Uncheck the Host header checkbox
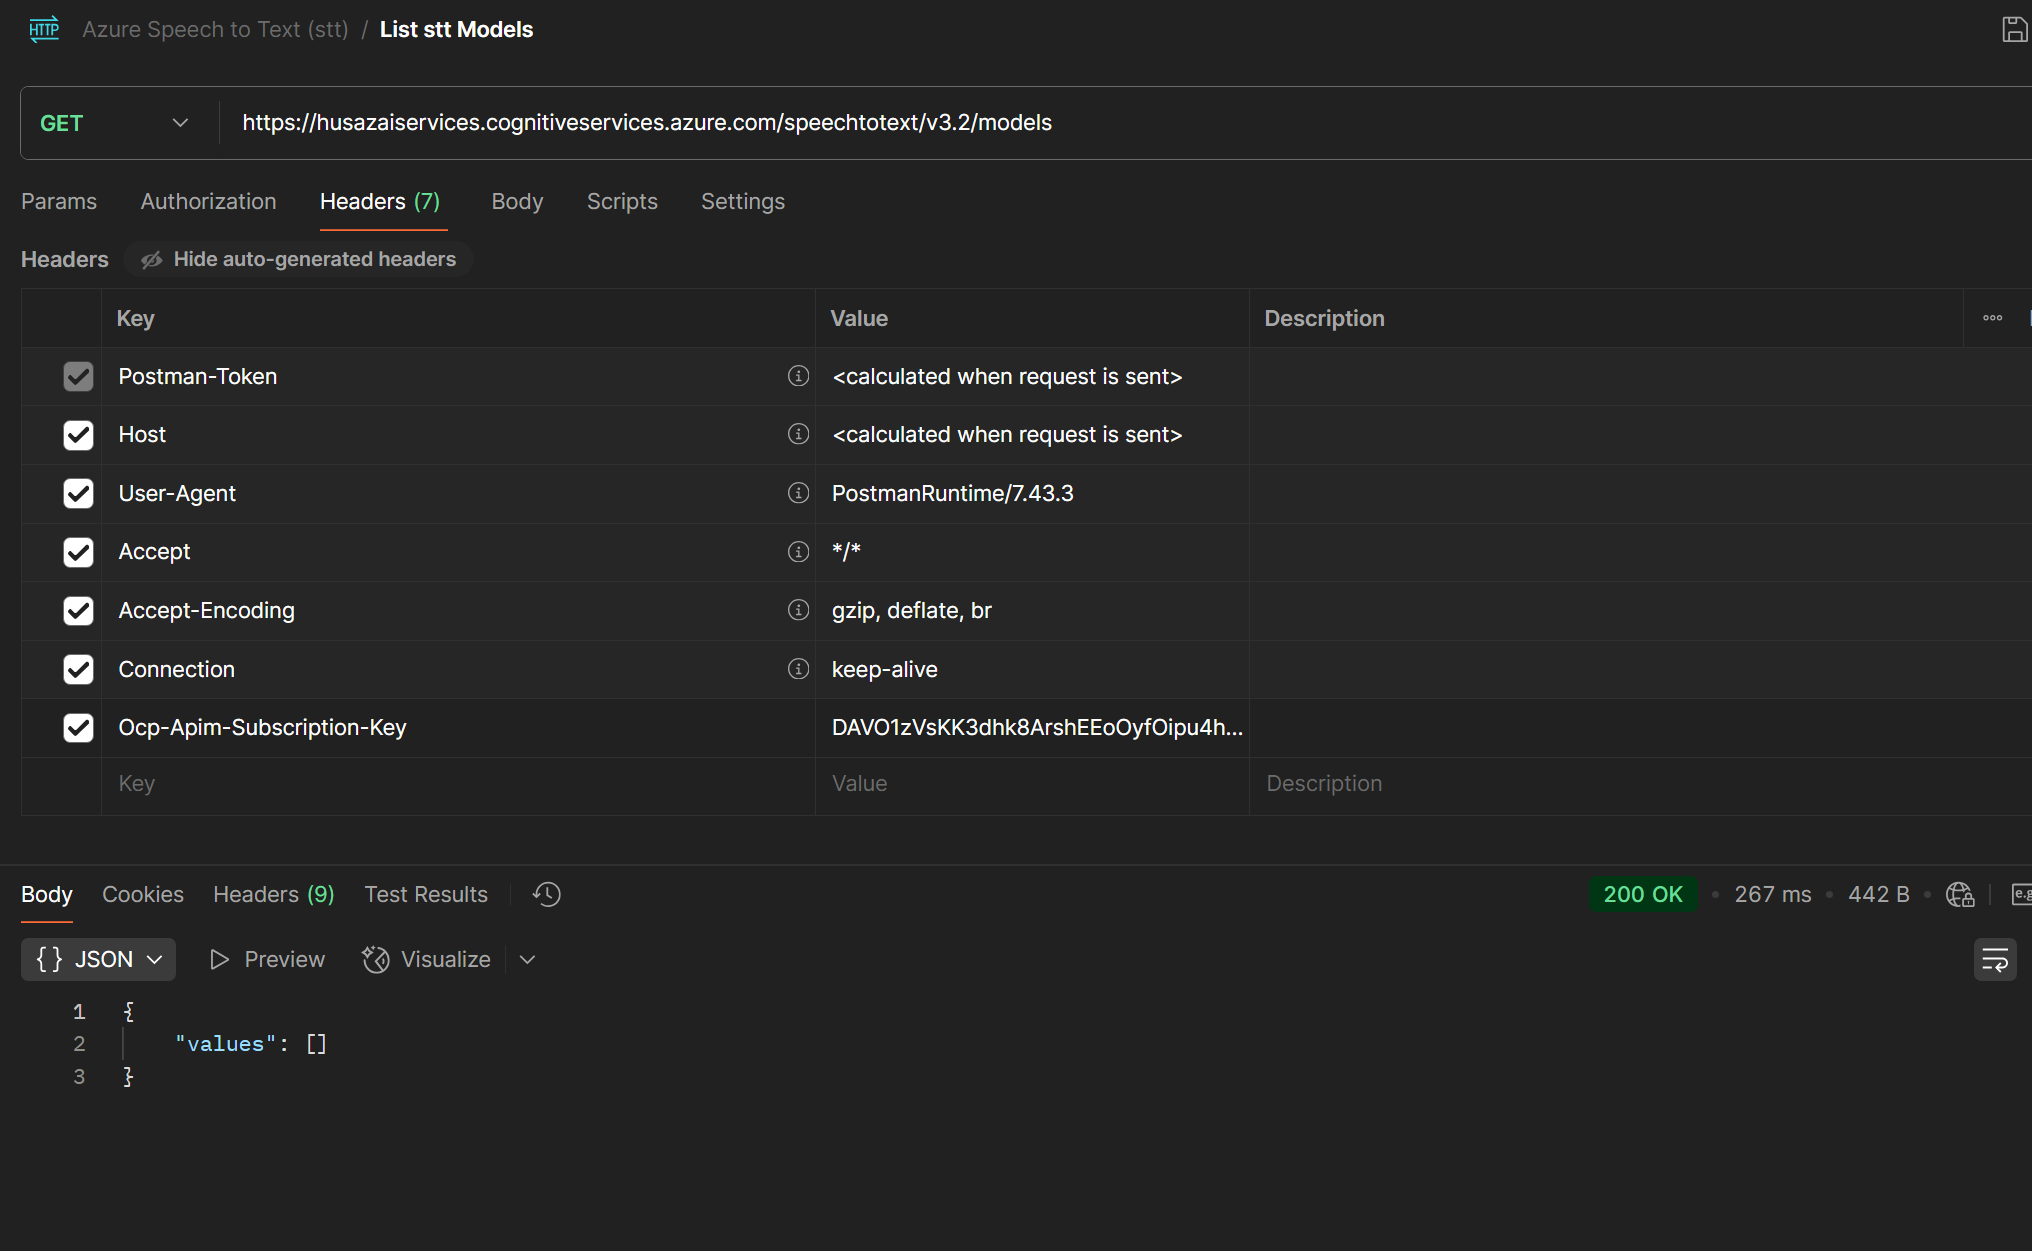Screen dimensions: 2032x1251 (78, 435)
